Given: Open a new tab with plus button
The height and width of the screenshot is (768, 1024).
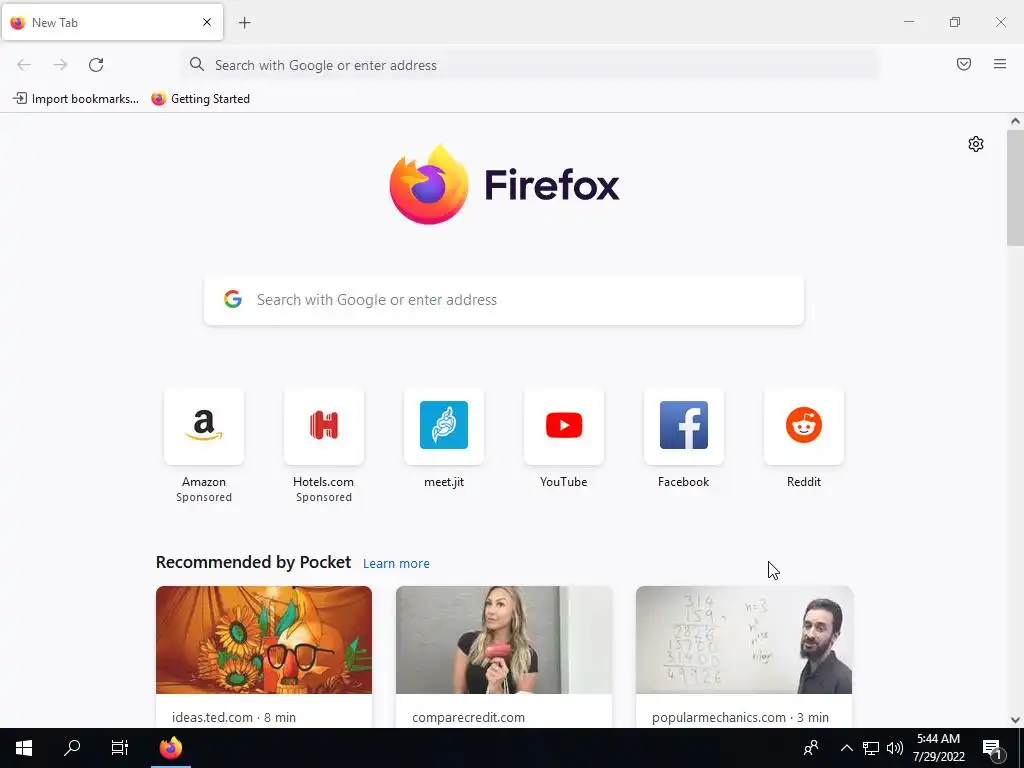Looking at the screenshot, I should 244,23.
